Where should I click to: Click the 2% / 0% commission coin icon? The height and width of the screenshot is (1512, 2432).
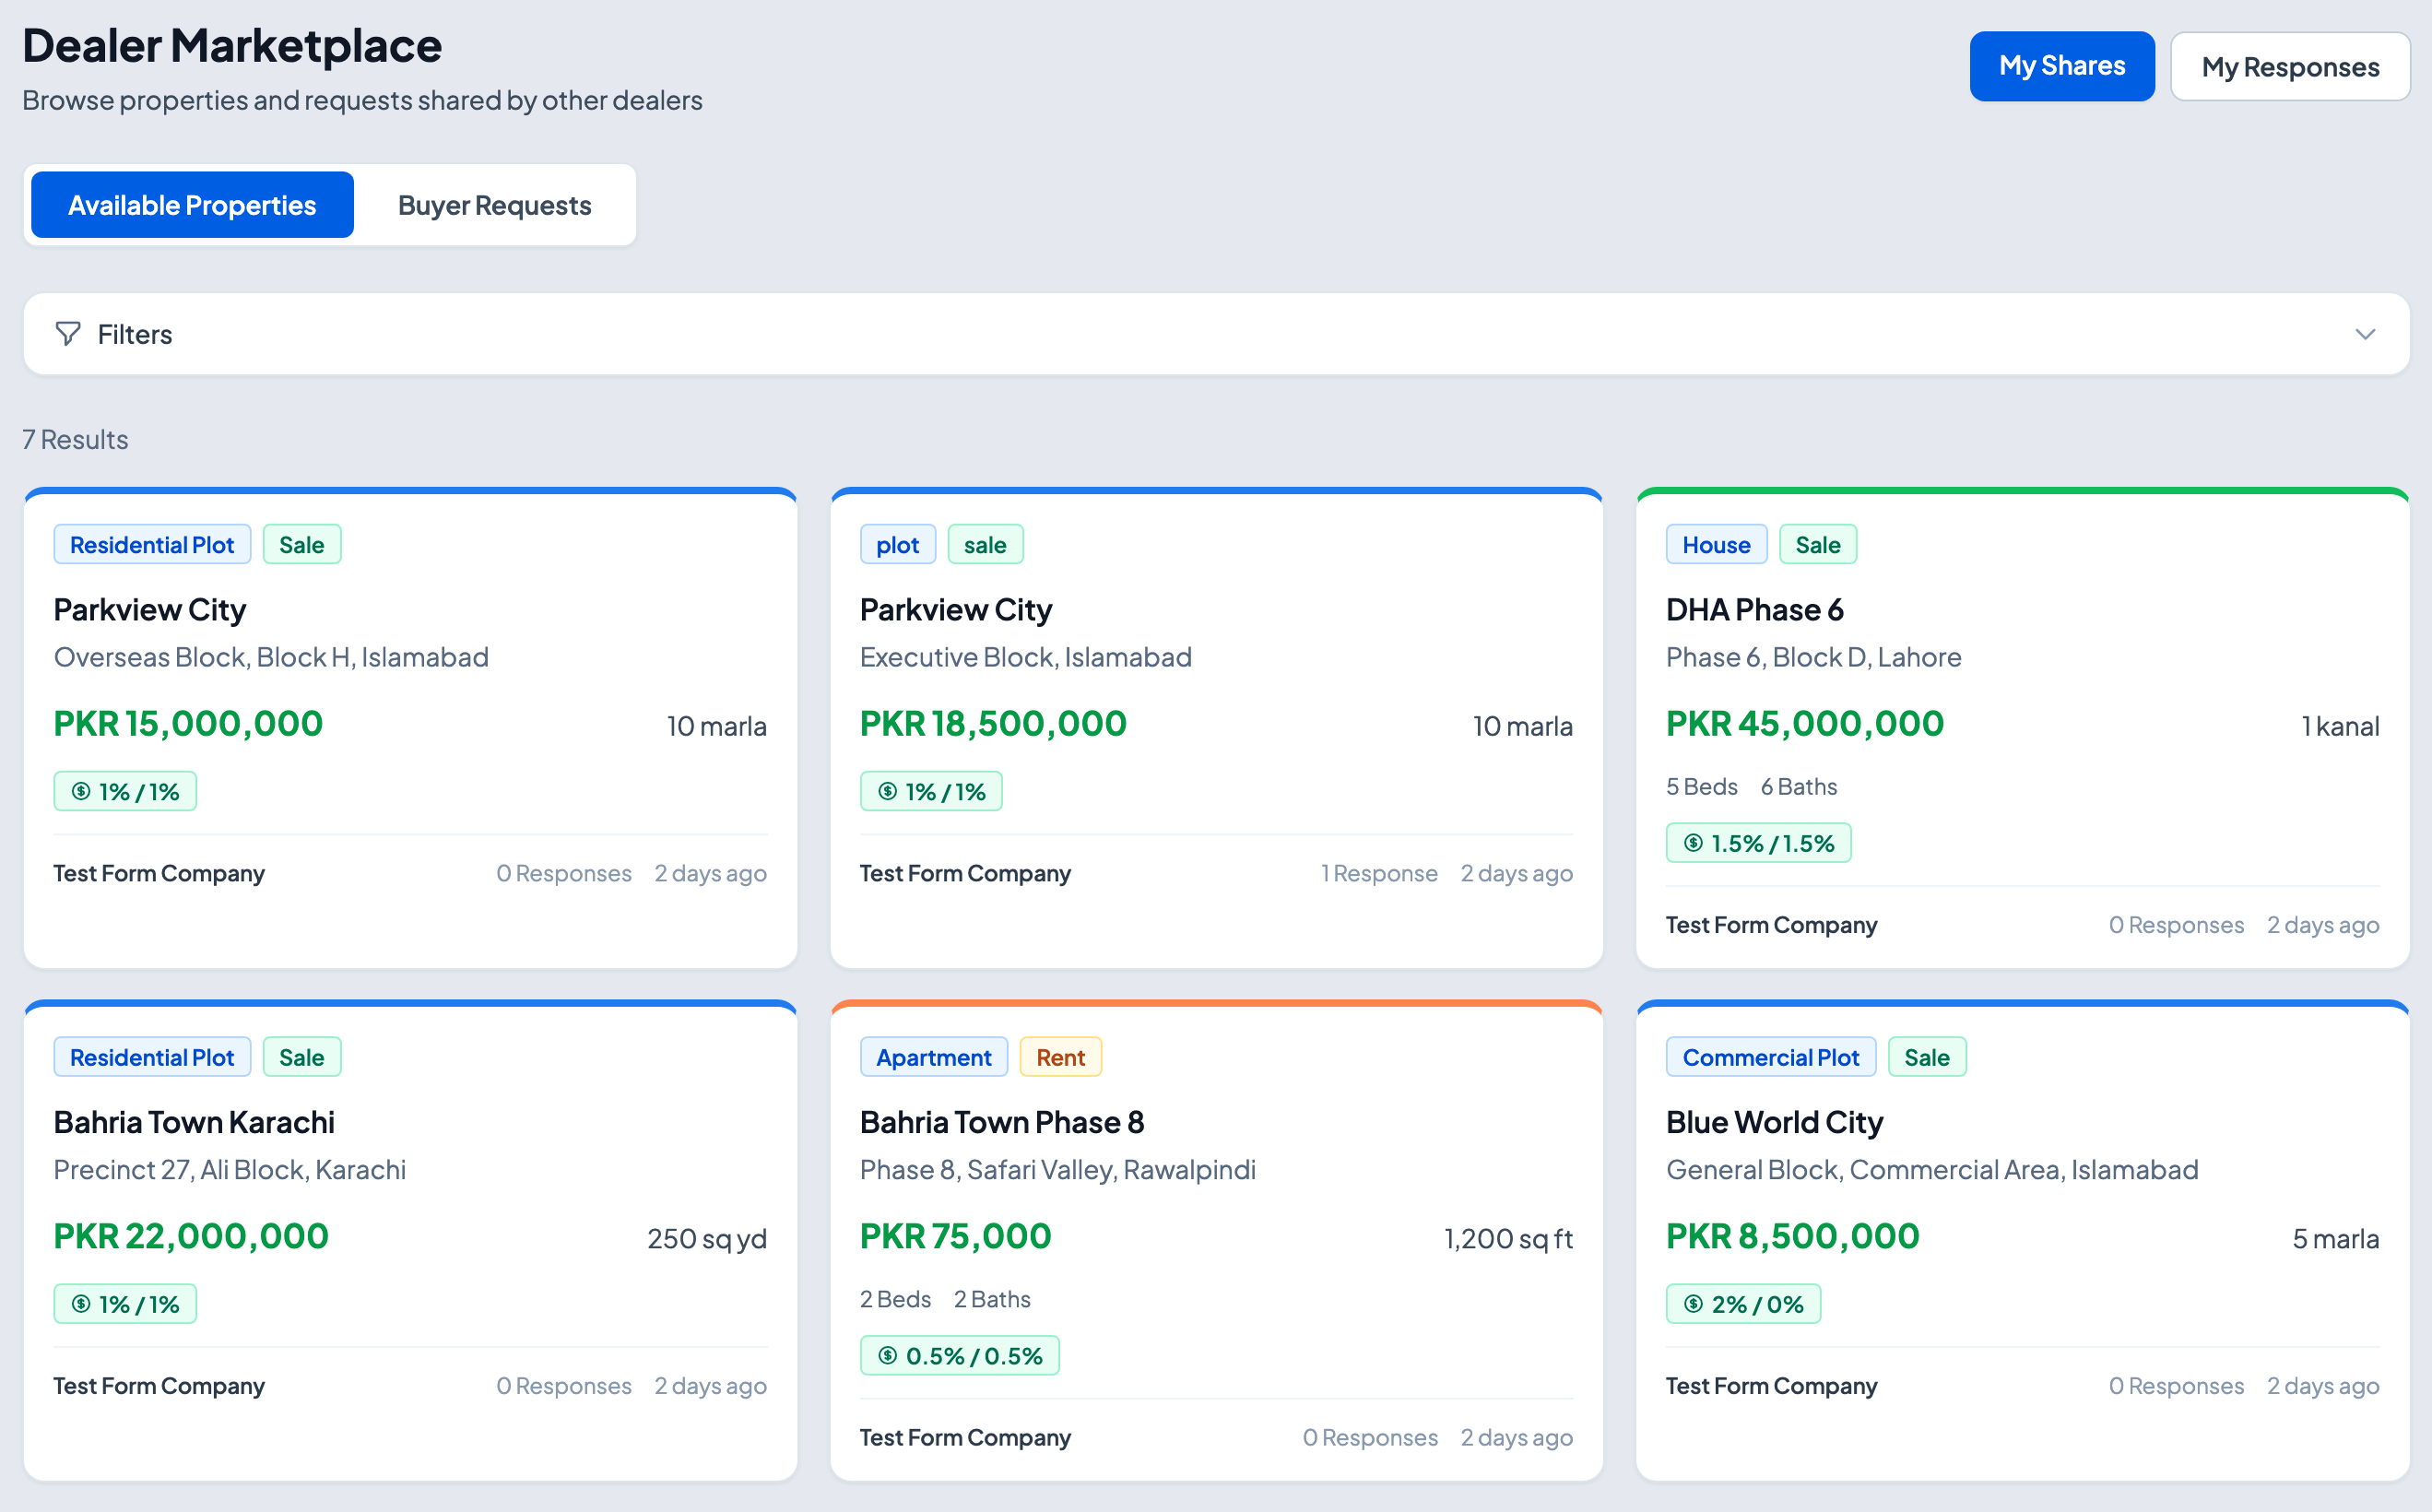click(1693, 1304)
